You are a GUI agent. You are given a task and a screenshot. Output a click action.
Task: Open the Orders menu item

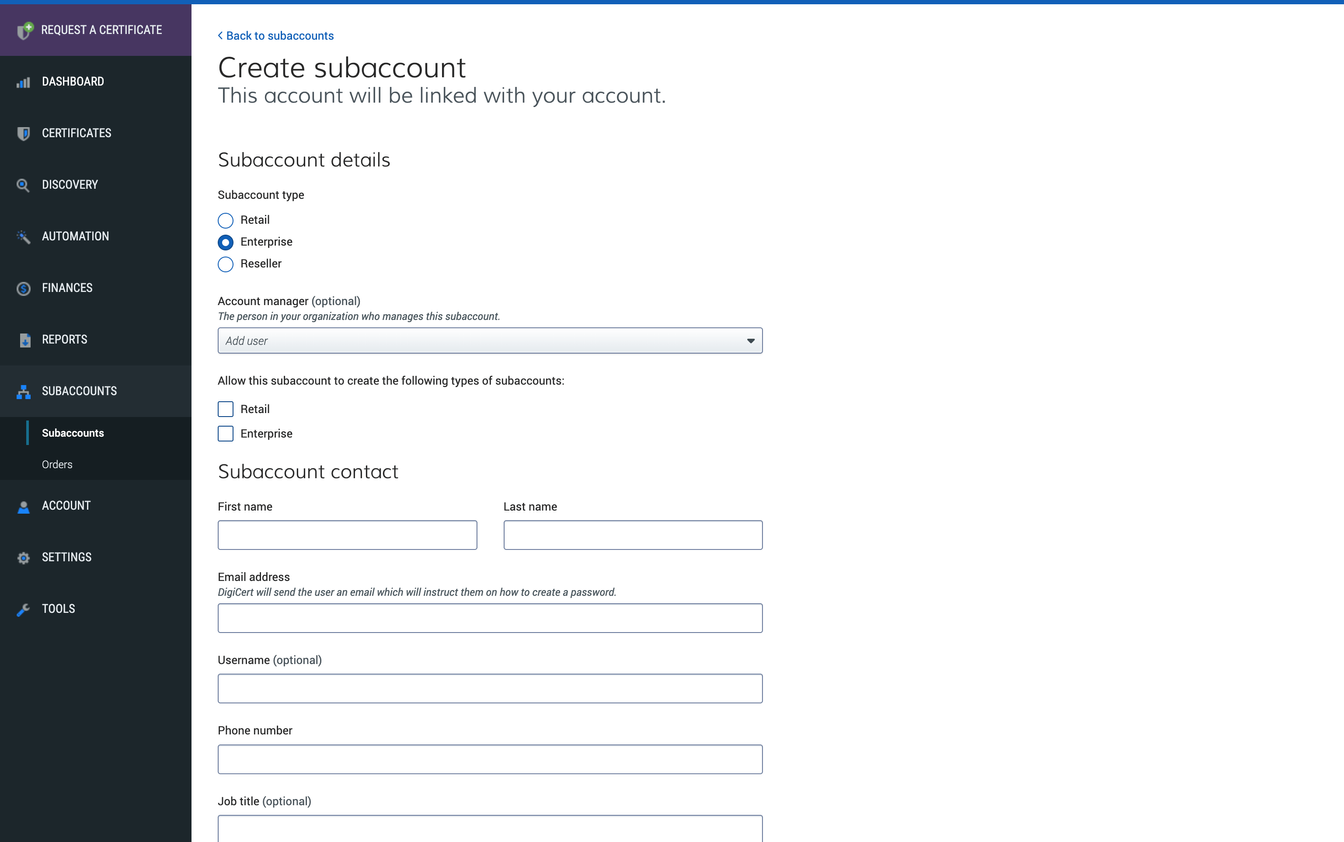tap(57, 464)
